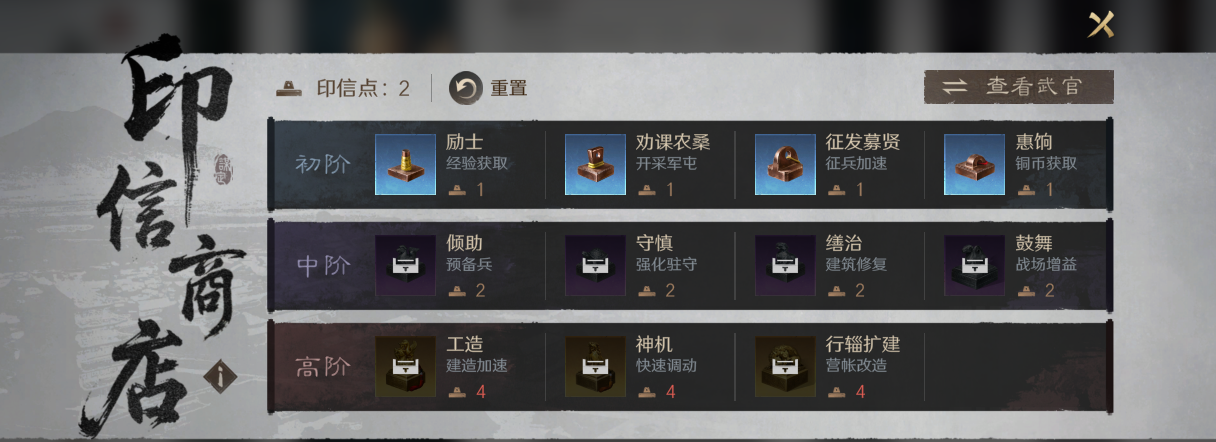The image size is (1216, 442).
Task: Select the 征发募贤 seal icon
Action: point(785,164)
